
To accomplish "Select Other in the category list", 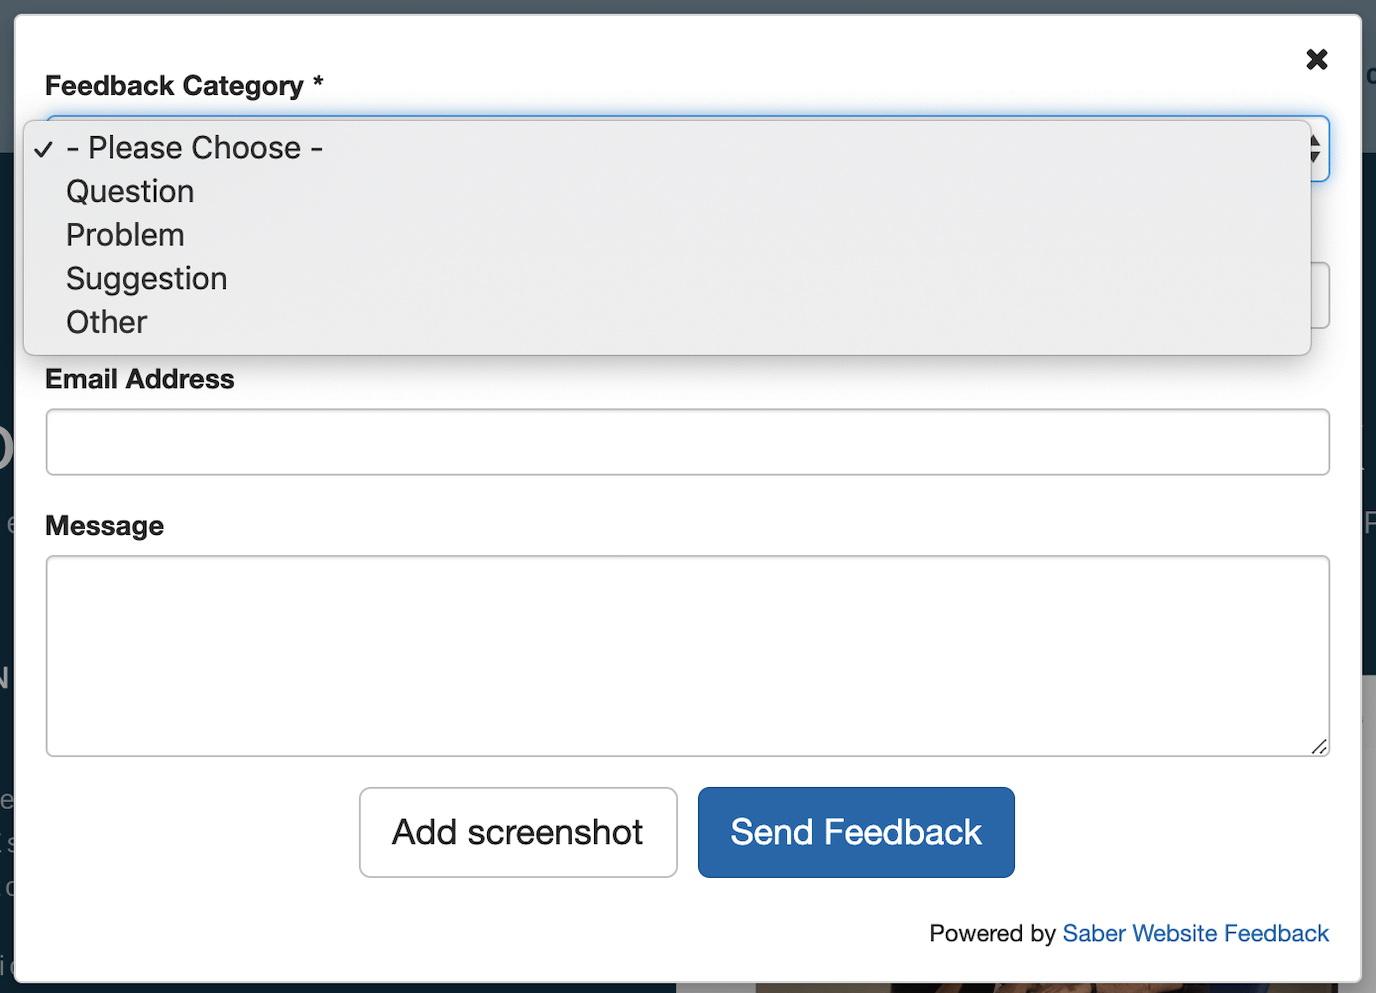I will pyautogui.click(x=105, y=322).
